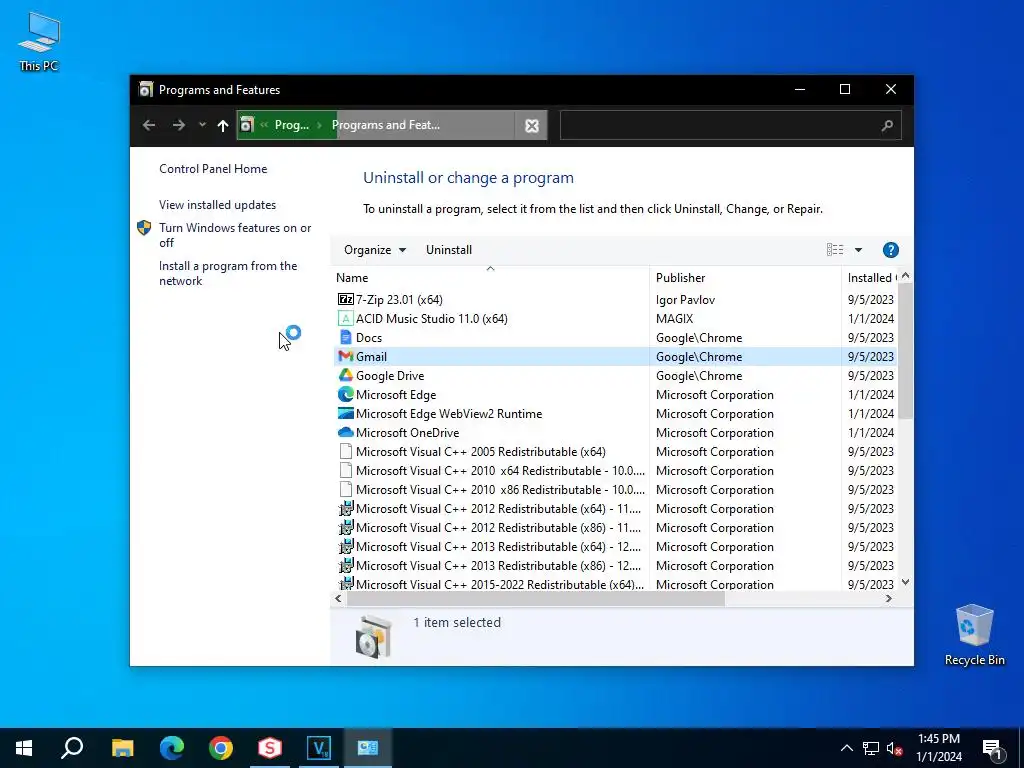Launch Google Chrome from taskbar

221,748
